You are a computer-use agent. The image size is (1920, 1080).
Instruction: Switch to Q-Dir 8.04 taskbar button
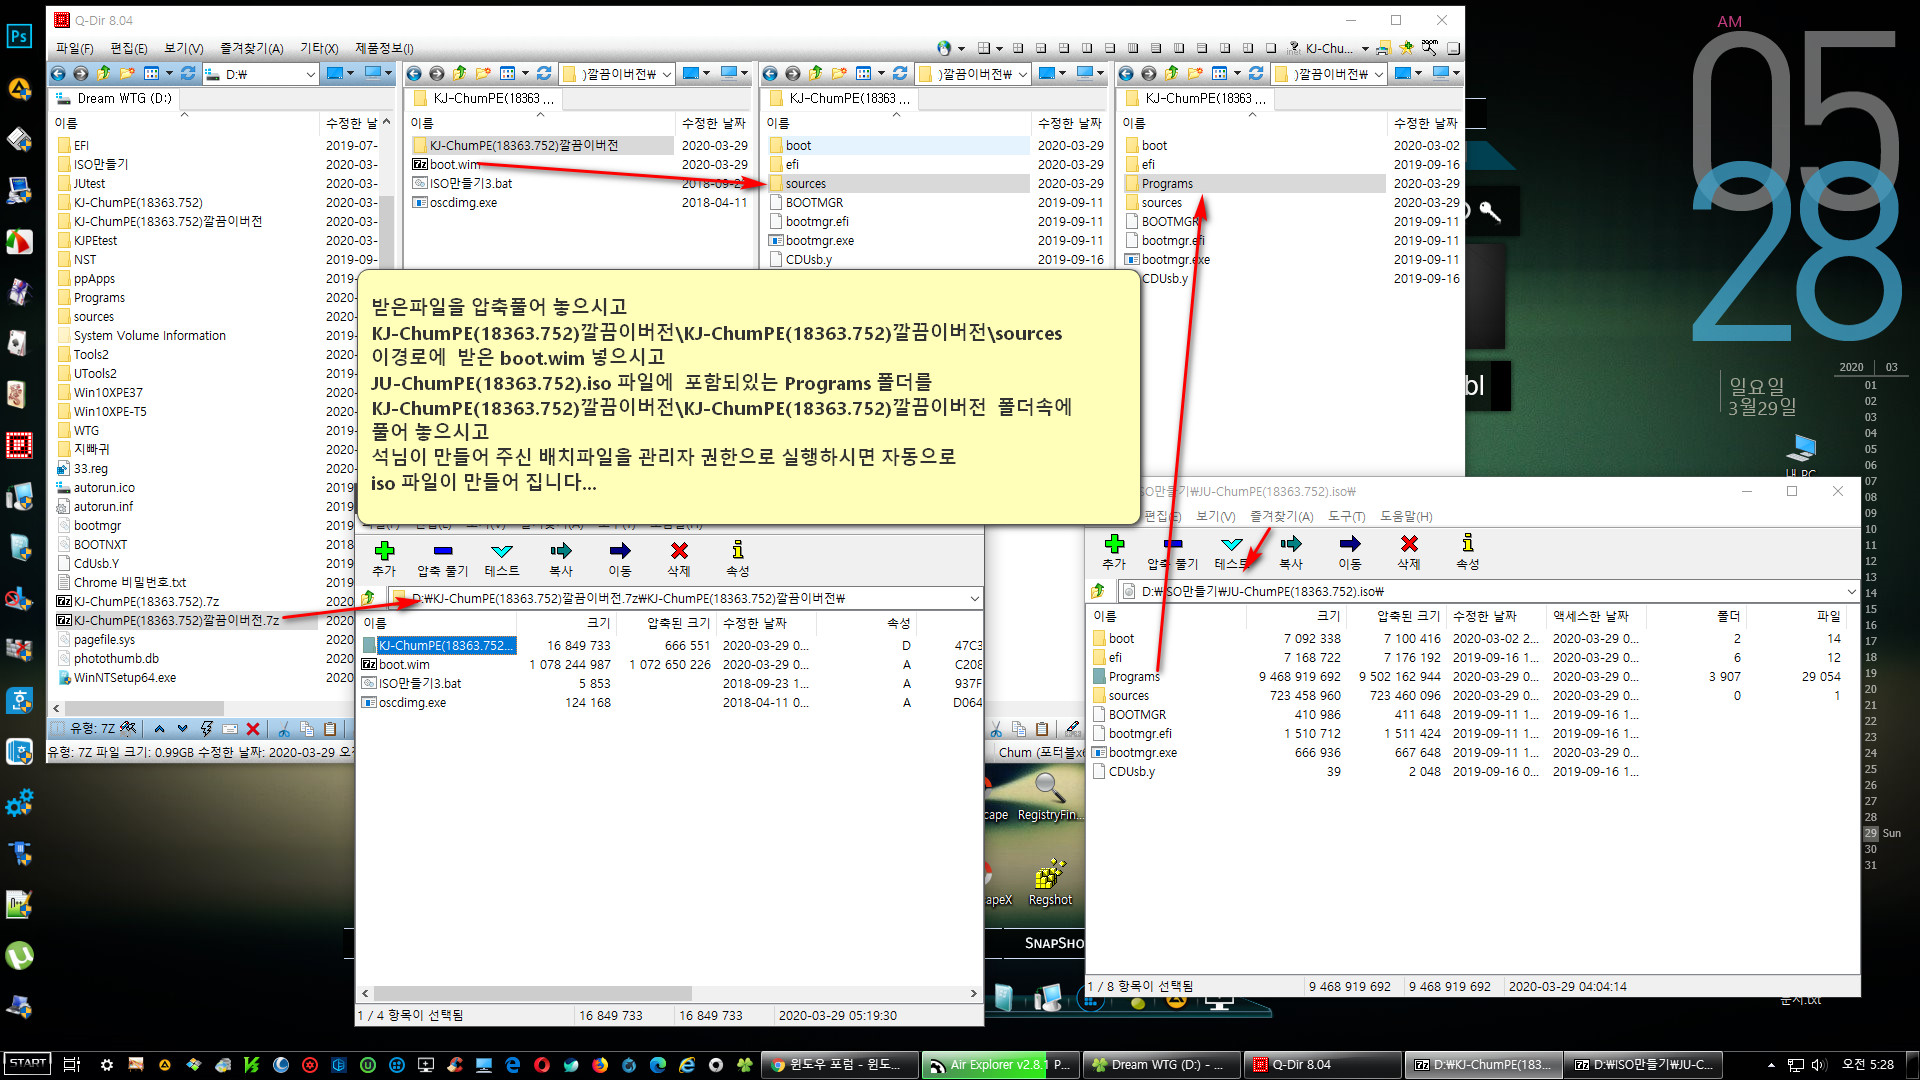[x=1322, y=1065]
